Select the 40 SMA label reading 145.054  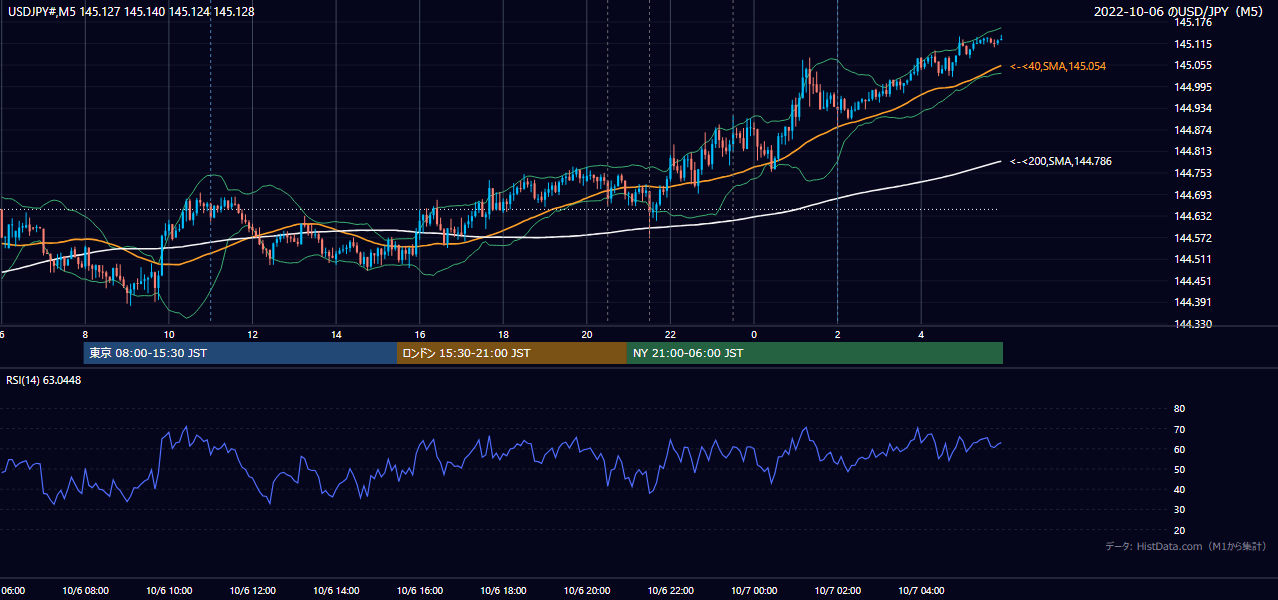1058,66
